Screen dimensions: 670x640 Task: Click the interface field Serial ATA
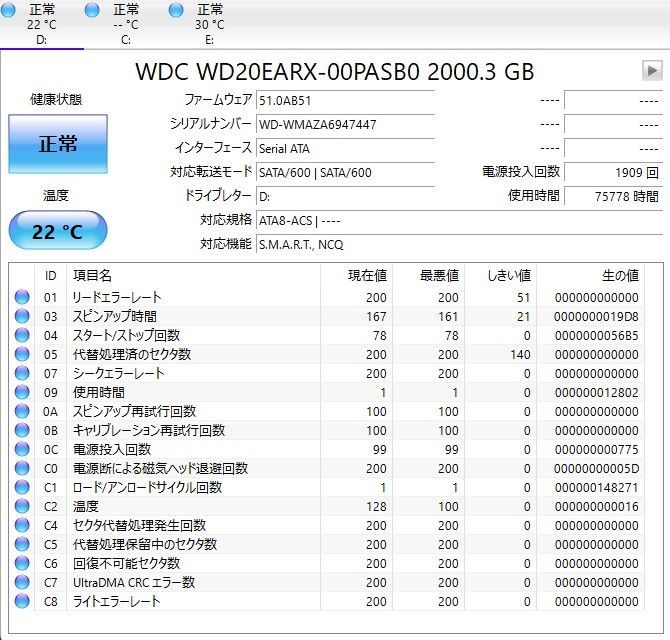(345, 149)
